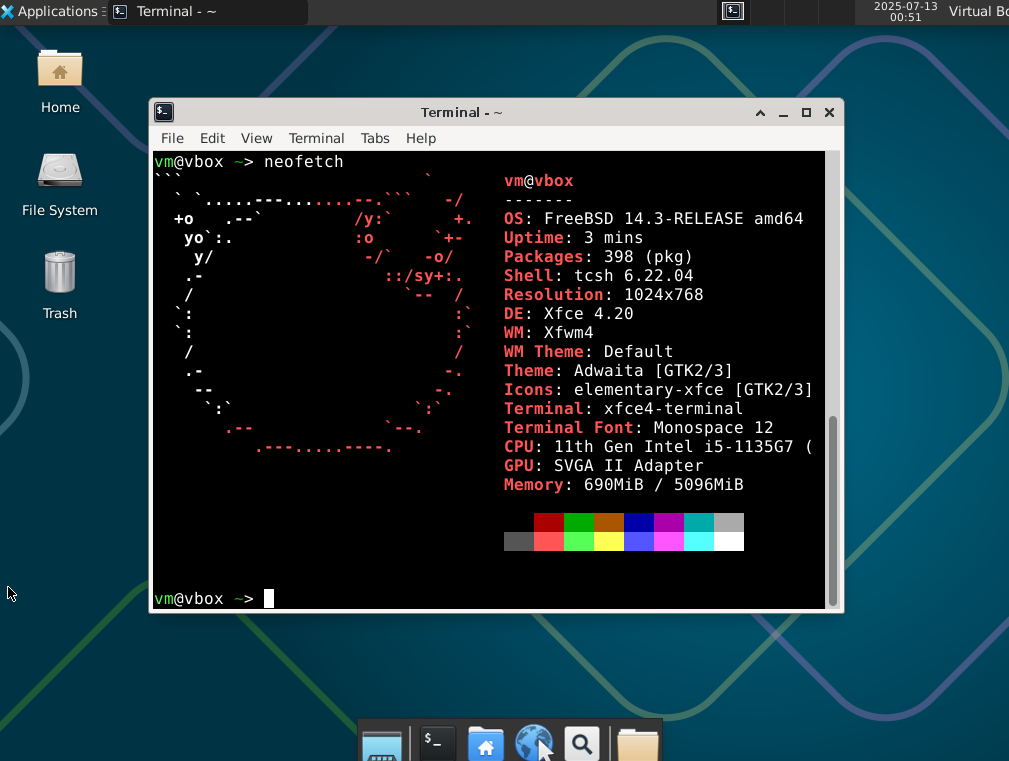The height and width of the screenshot is (761, 1009).
Task: Launch the terminal emulator from the dock
Action: (437, 744)
